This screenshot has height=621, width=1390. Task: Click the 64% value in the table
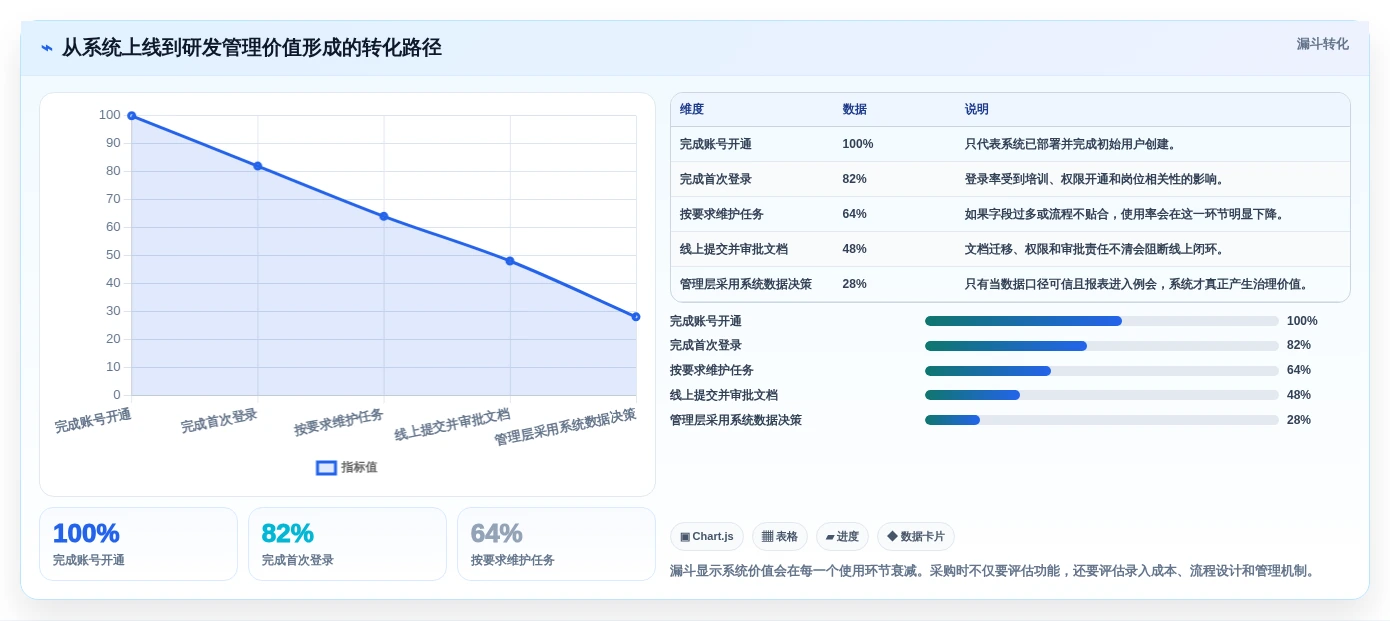point(855,214)
